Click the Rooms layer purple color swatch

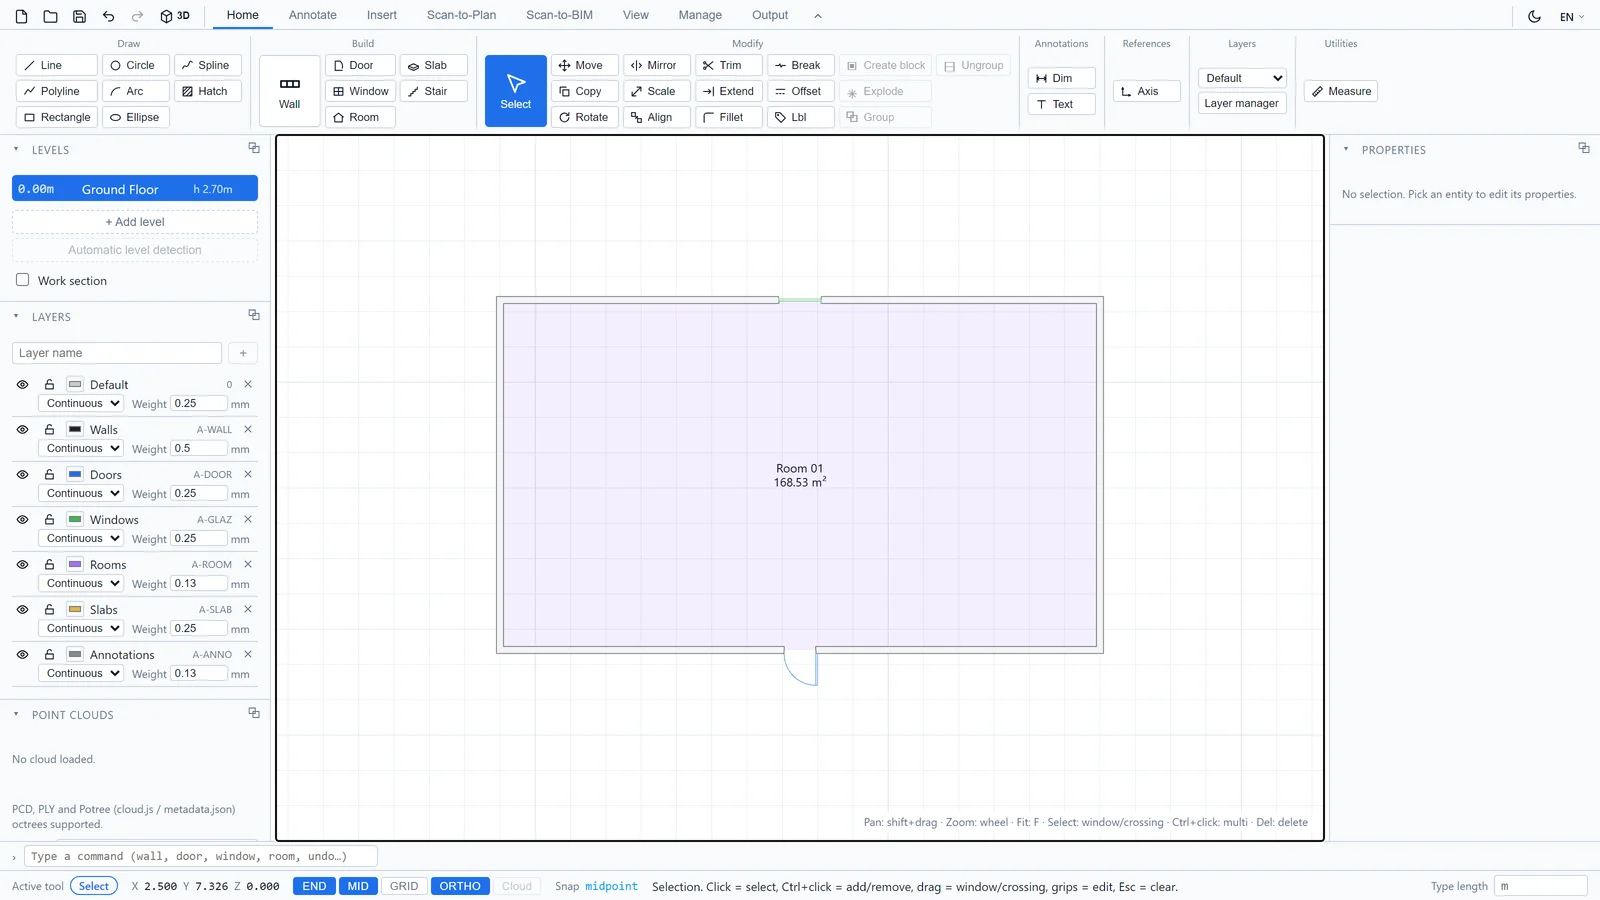tap(75, 564)
